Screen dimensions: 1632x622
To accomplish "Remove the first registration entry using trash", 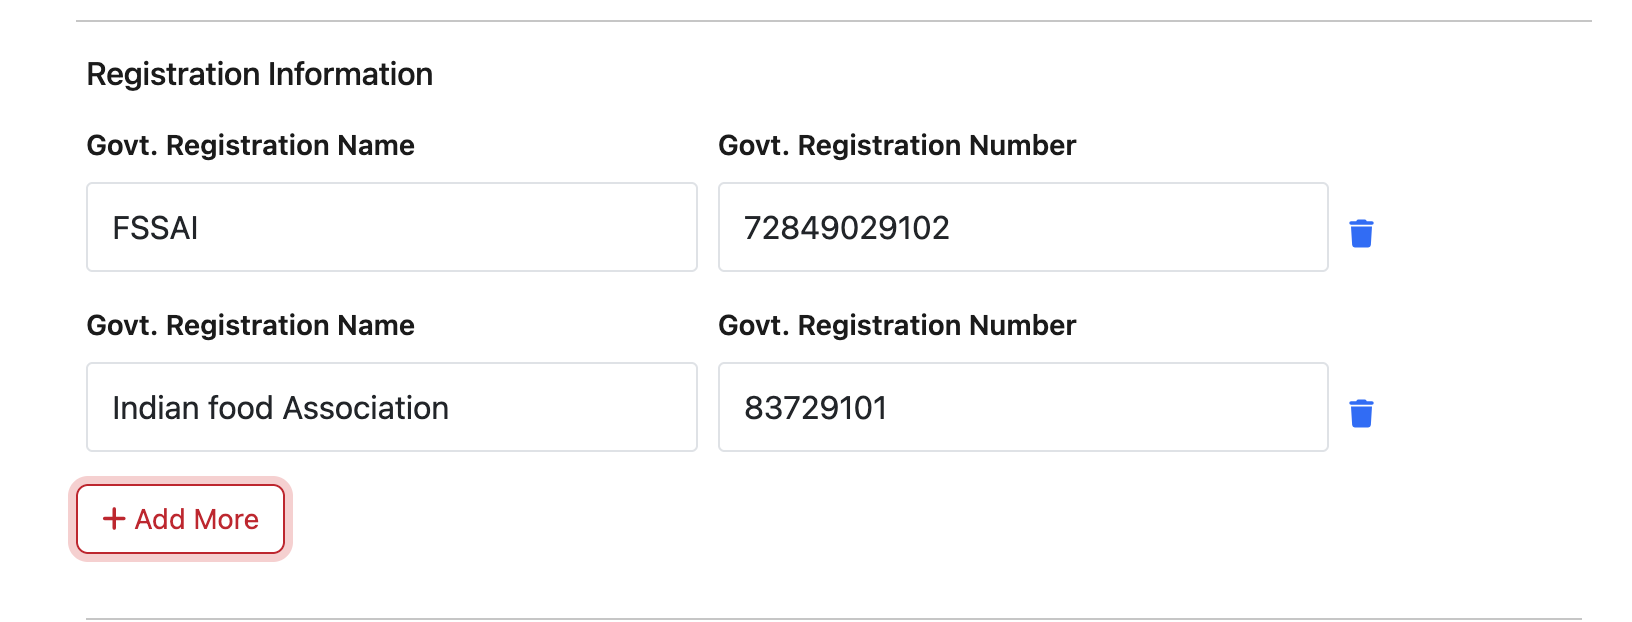I will coord(1361,233).
